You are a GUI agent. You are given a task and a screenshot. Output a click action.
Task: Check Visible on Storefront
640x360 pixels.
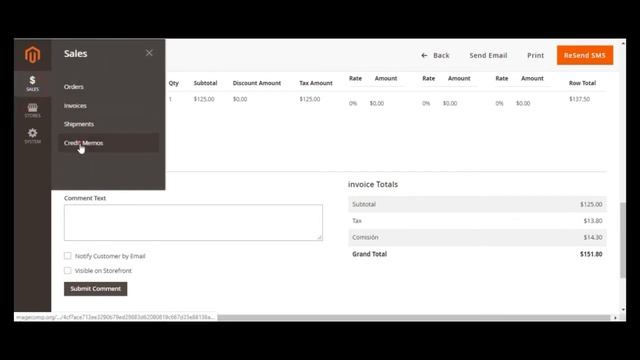pos(68,271)
